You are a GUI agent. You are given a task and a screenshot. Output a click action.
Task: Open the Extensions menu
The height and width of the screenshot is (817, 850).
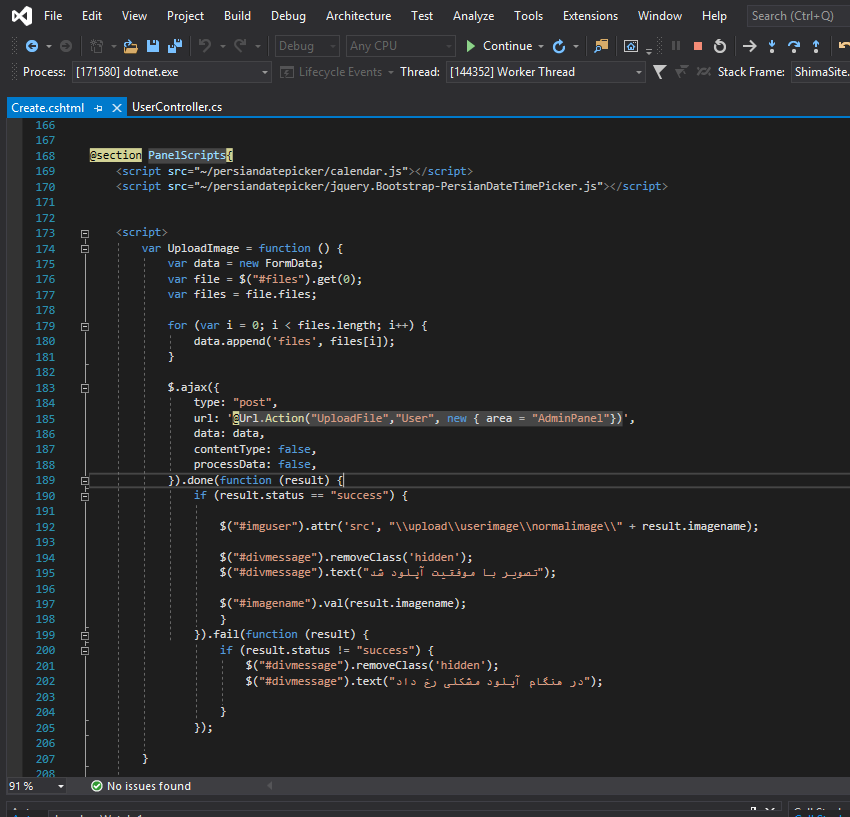click(590, 16)
